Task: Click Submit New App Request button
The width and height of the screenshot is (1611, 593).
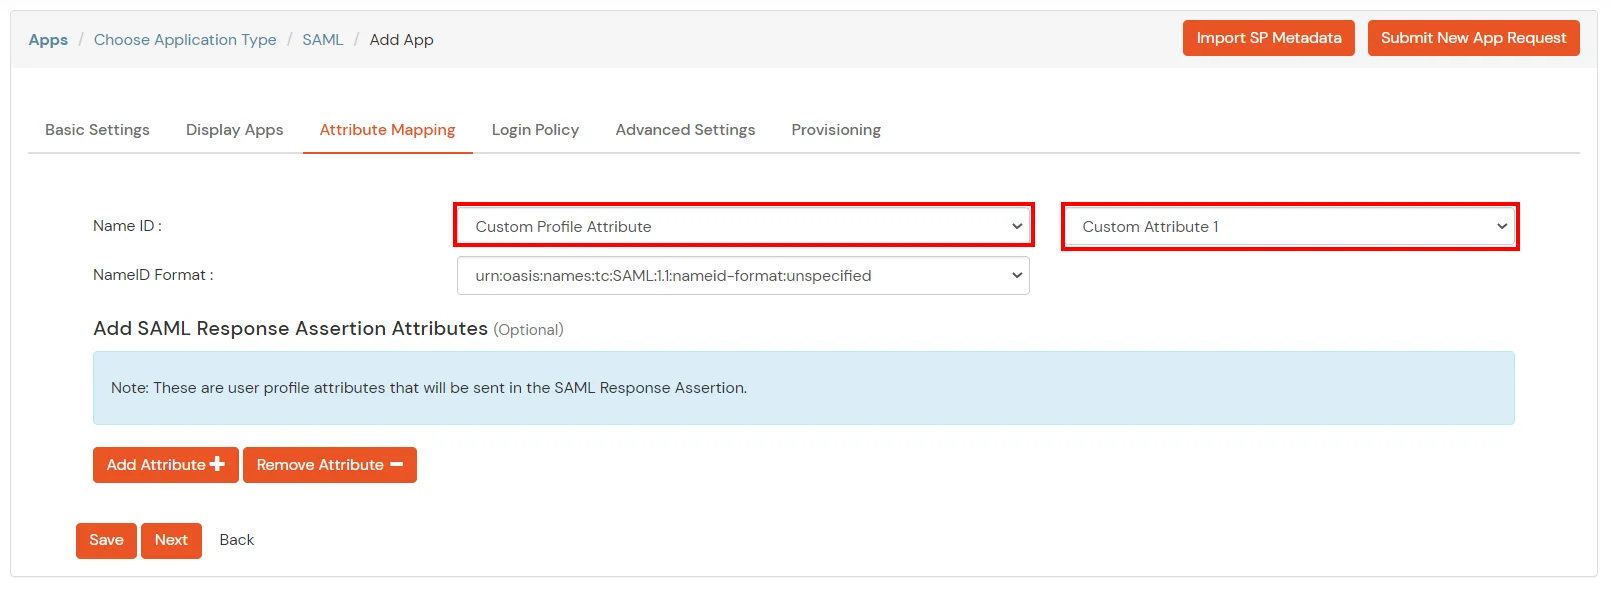Action: click(x=1473, y=38)
